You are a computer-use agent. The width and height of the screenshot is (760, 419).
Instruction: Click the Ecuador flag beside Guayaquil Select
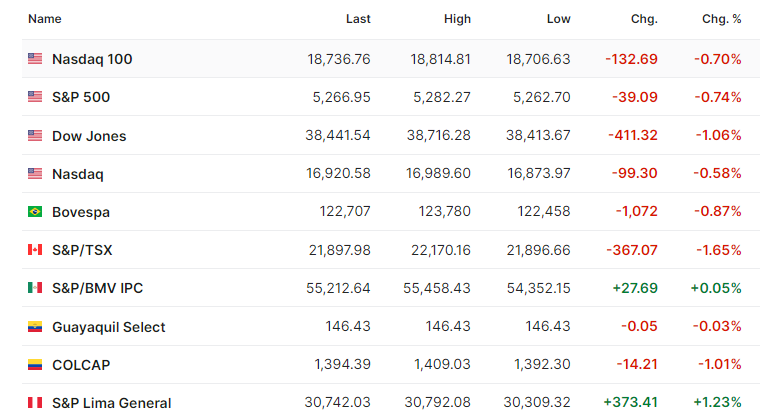35,326
